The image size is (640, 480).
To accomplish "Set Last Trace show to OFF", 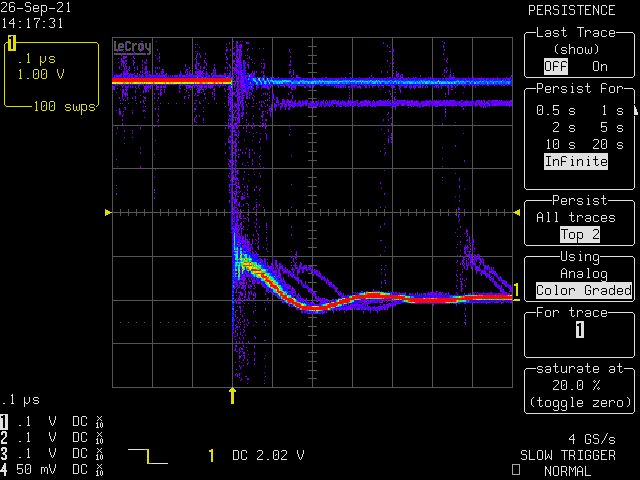I will [554, 66].
